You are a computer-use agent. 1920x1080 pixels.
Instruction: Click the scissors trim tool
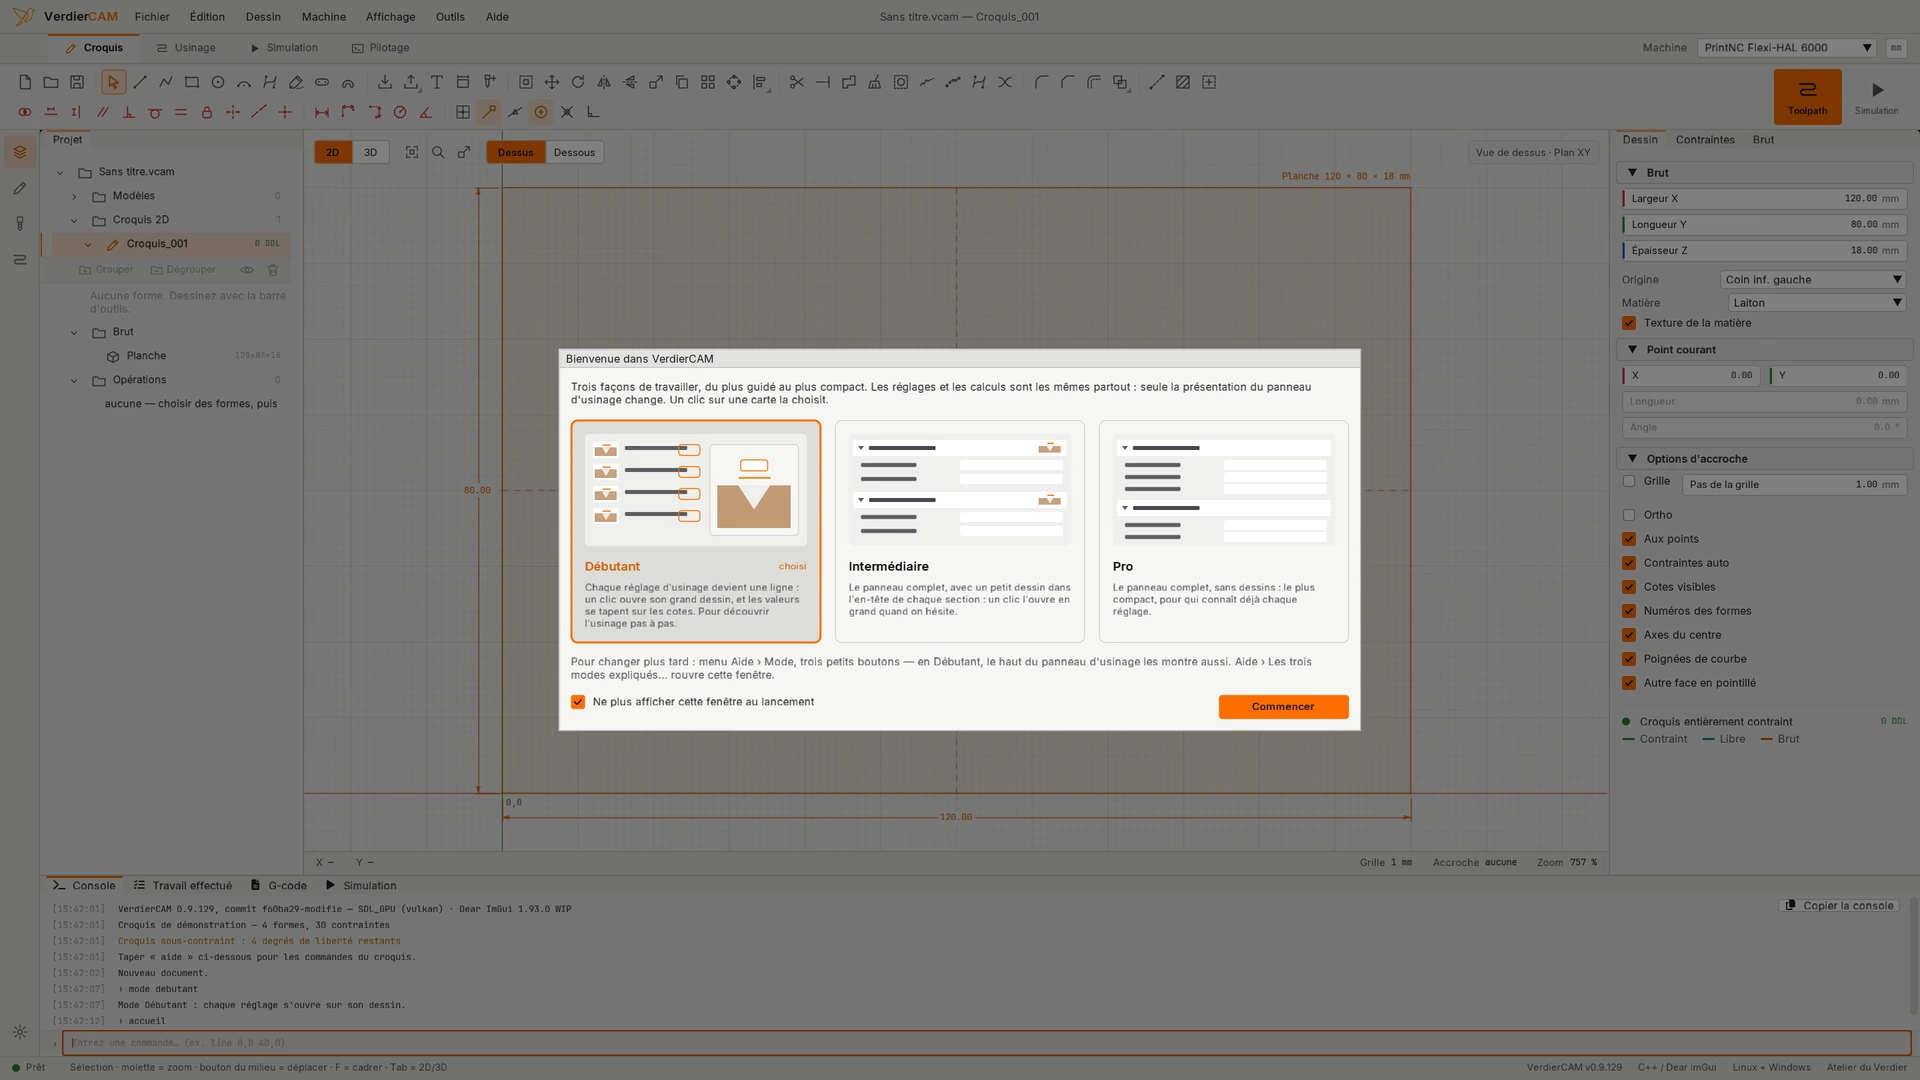(797, 82)
